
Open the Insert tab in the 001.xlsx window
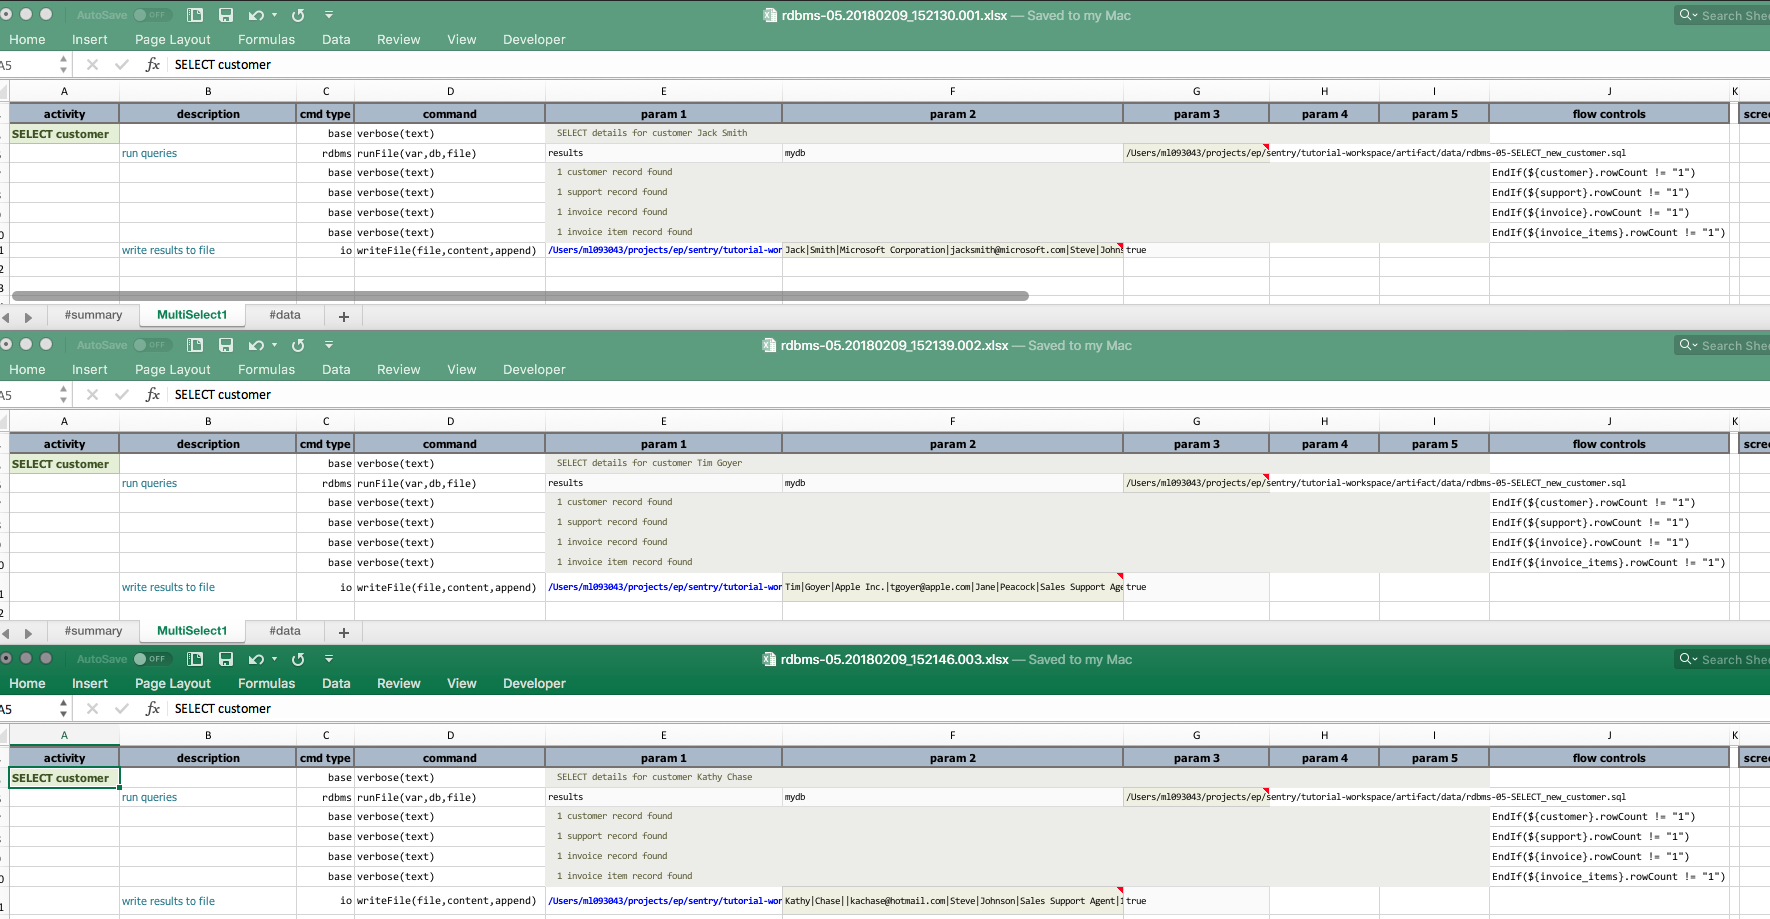point(89,39)
